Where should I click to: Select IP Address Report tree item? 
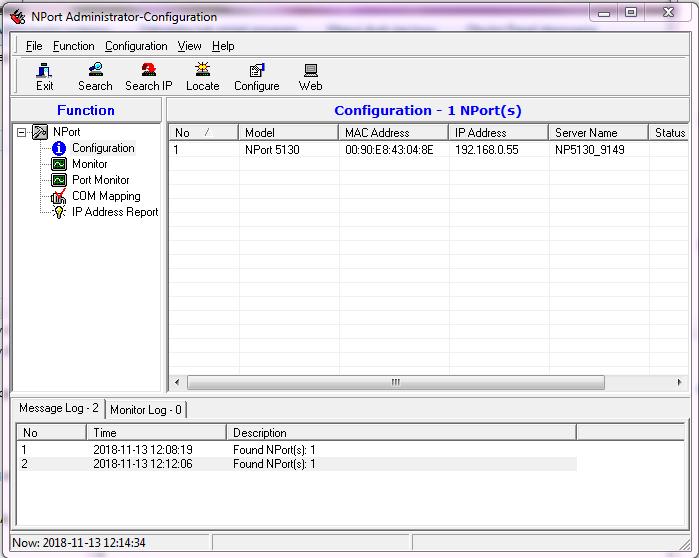[115, 212]
